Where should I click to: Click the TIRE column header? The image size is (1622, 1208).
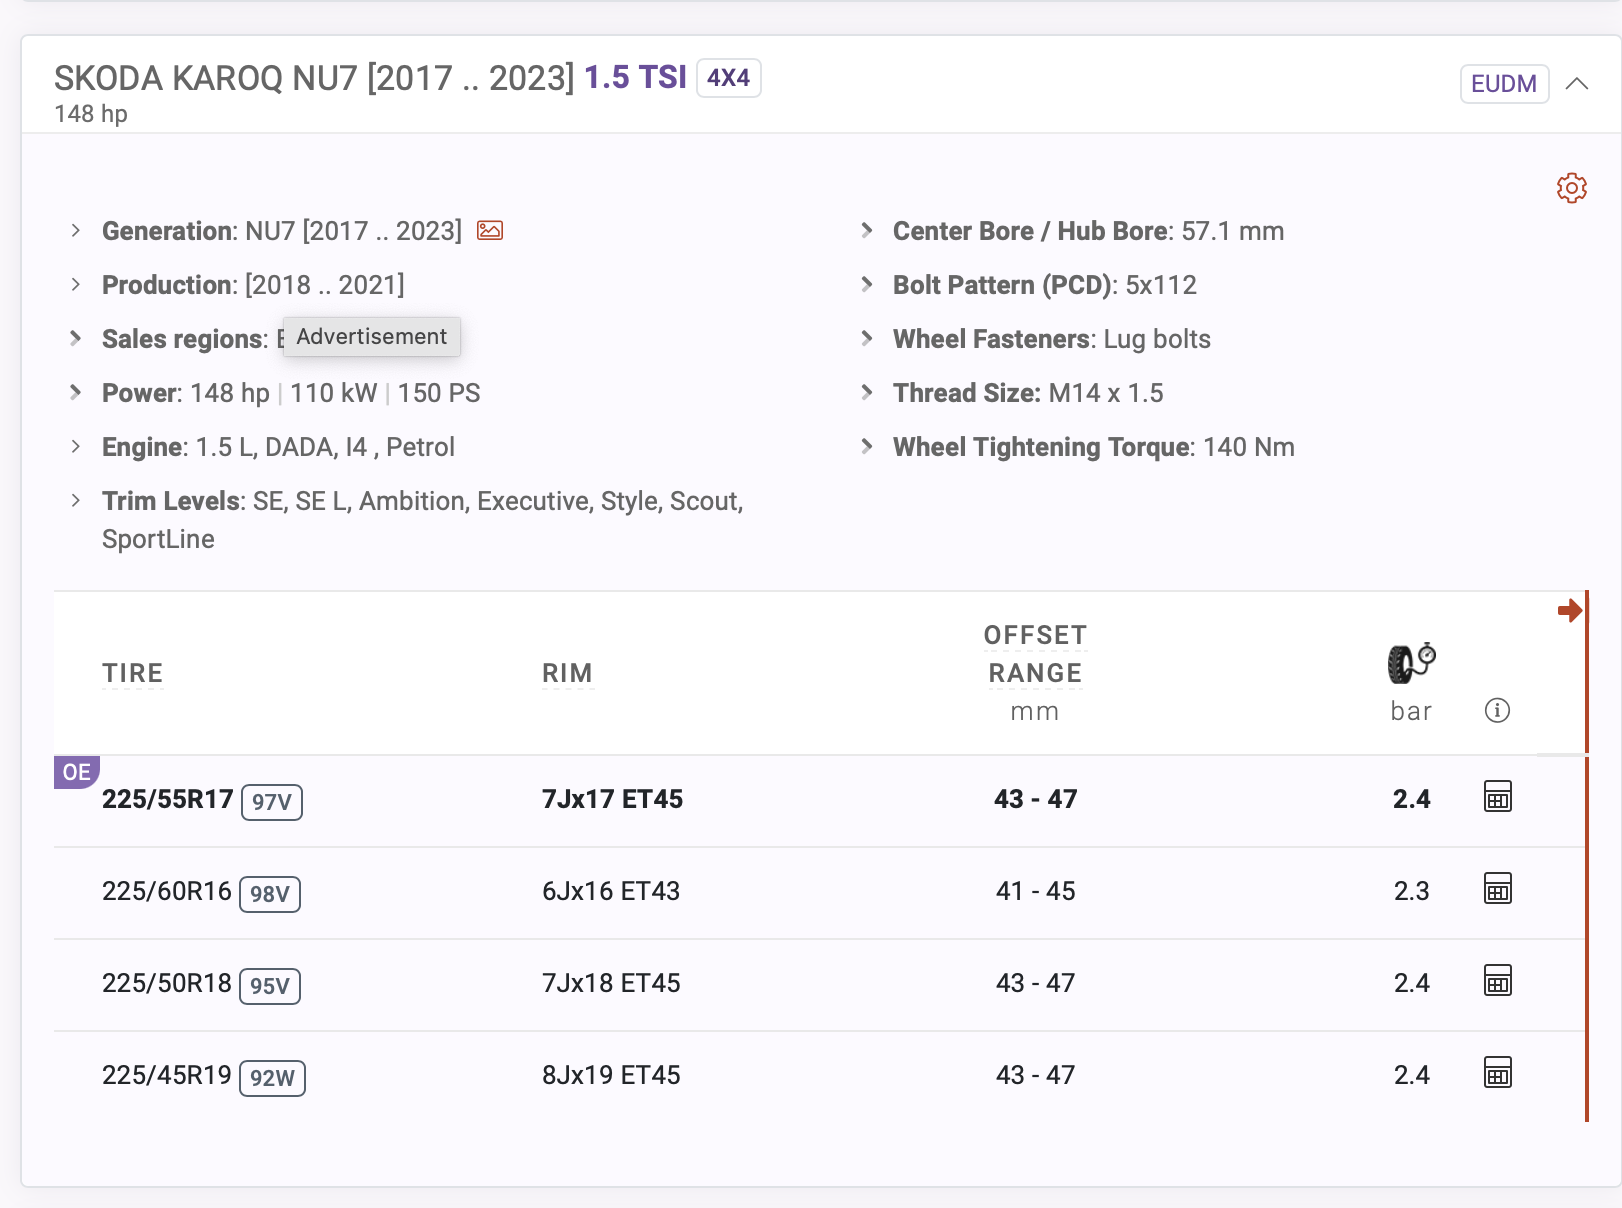pos(133,673)
